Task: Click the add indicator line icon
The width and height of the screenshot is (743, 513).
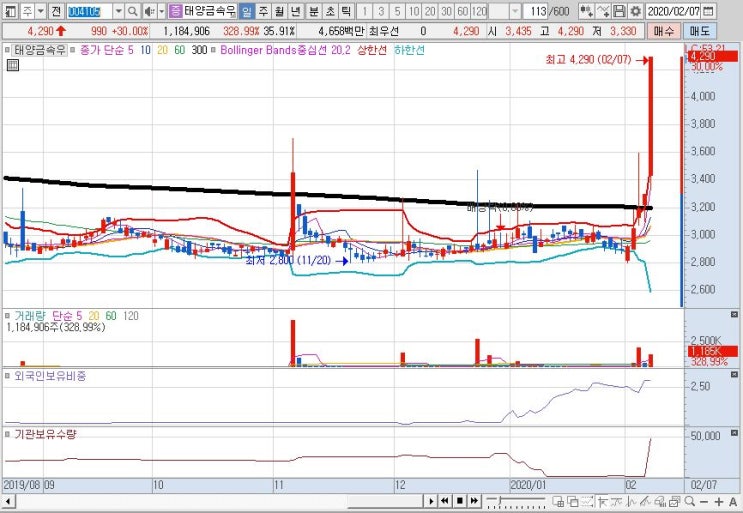Action: pyautogui.click(x=603, y=11)
